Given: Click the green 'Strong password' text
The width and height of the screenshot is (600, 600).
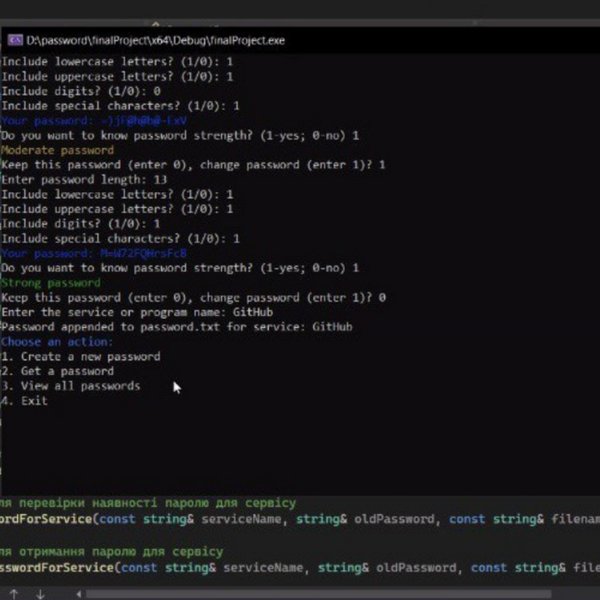Looking at the screenshot, I should (51, 283).
